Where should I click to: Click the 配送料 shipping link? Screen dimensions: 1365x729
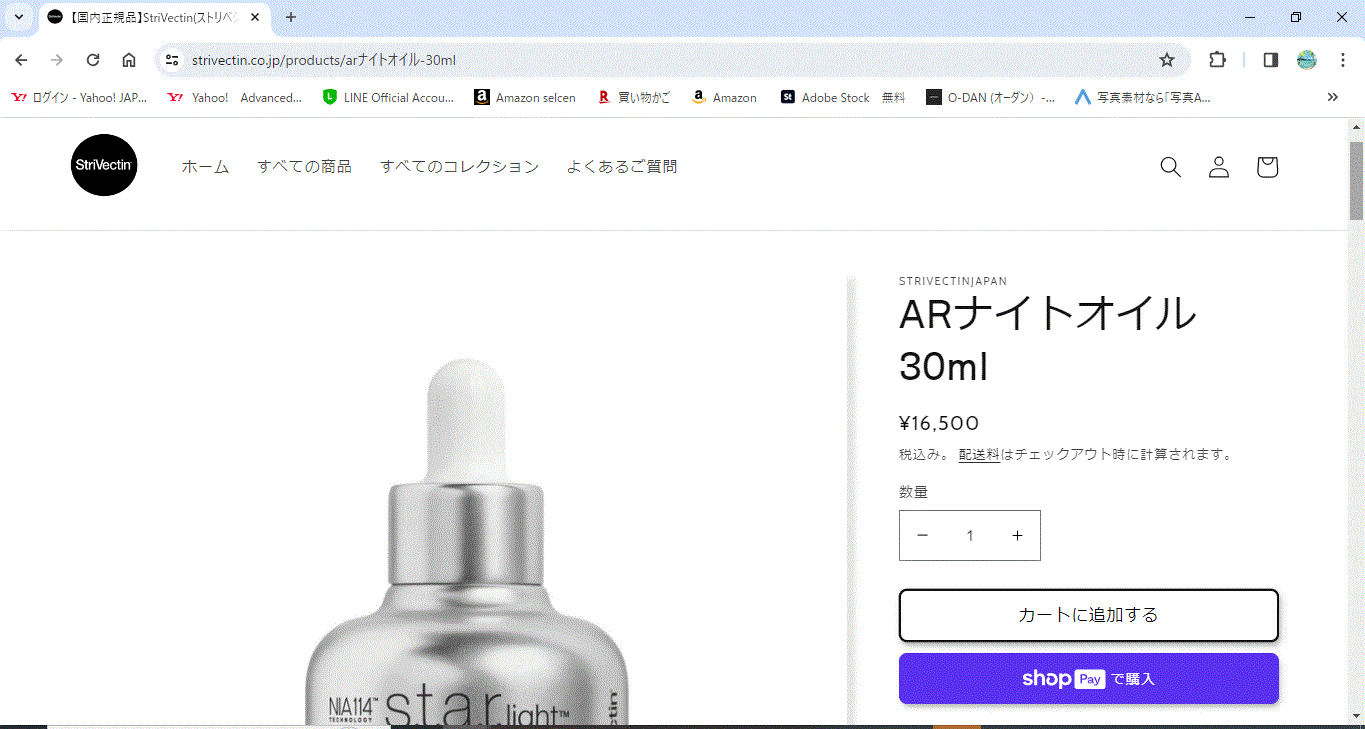(979, 454)
